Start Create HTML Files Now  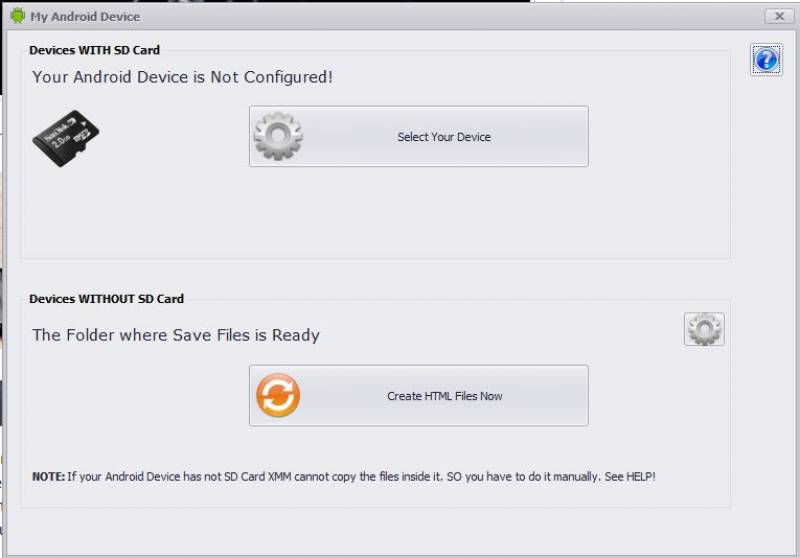click(418, 395)
